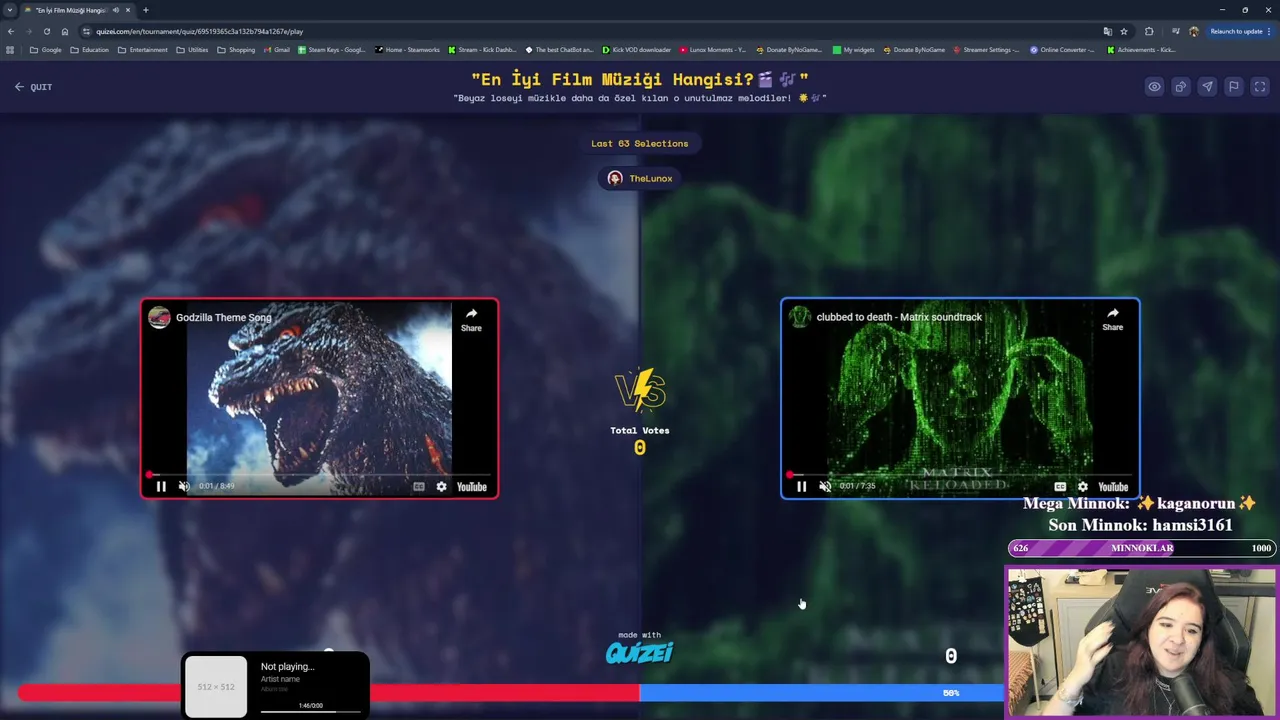Toggle fullscreen mode in quiz header
The width and height of the screenshot is (1280, 720).
pyautogui.click(x=1260, y=87)
